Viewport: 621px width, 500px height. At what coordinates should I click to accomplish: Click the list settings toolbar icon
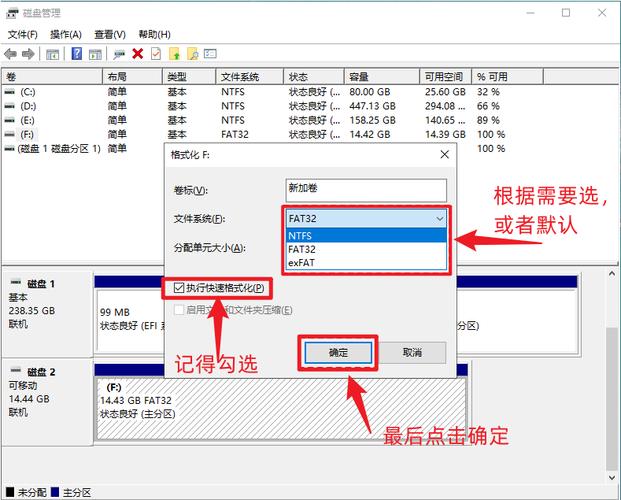click(210, 53)
